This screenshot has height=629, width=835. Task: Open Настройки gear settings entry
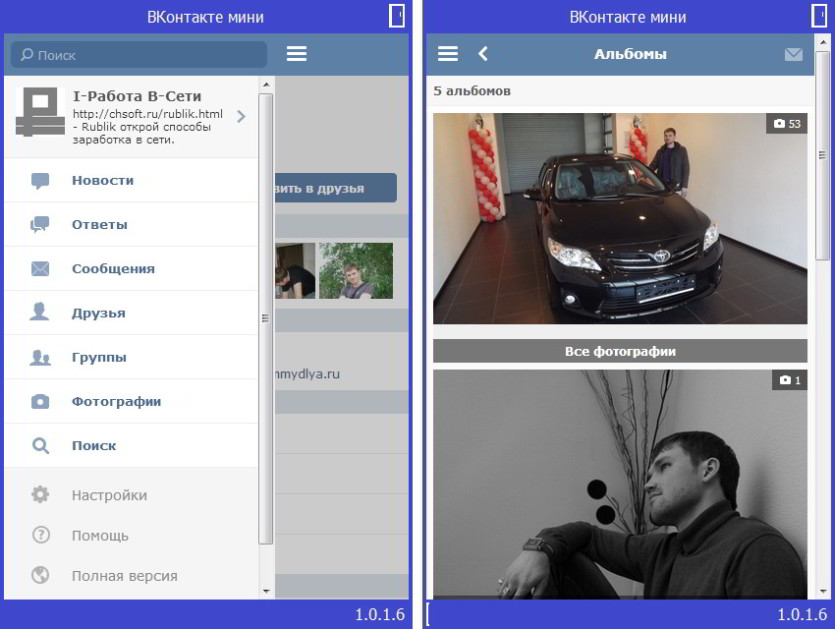(131, 495)
